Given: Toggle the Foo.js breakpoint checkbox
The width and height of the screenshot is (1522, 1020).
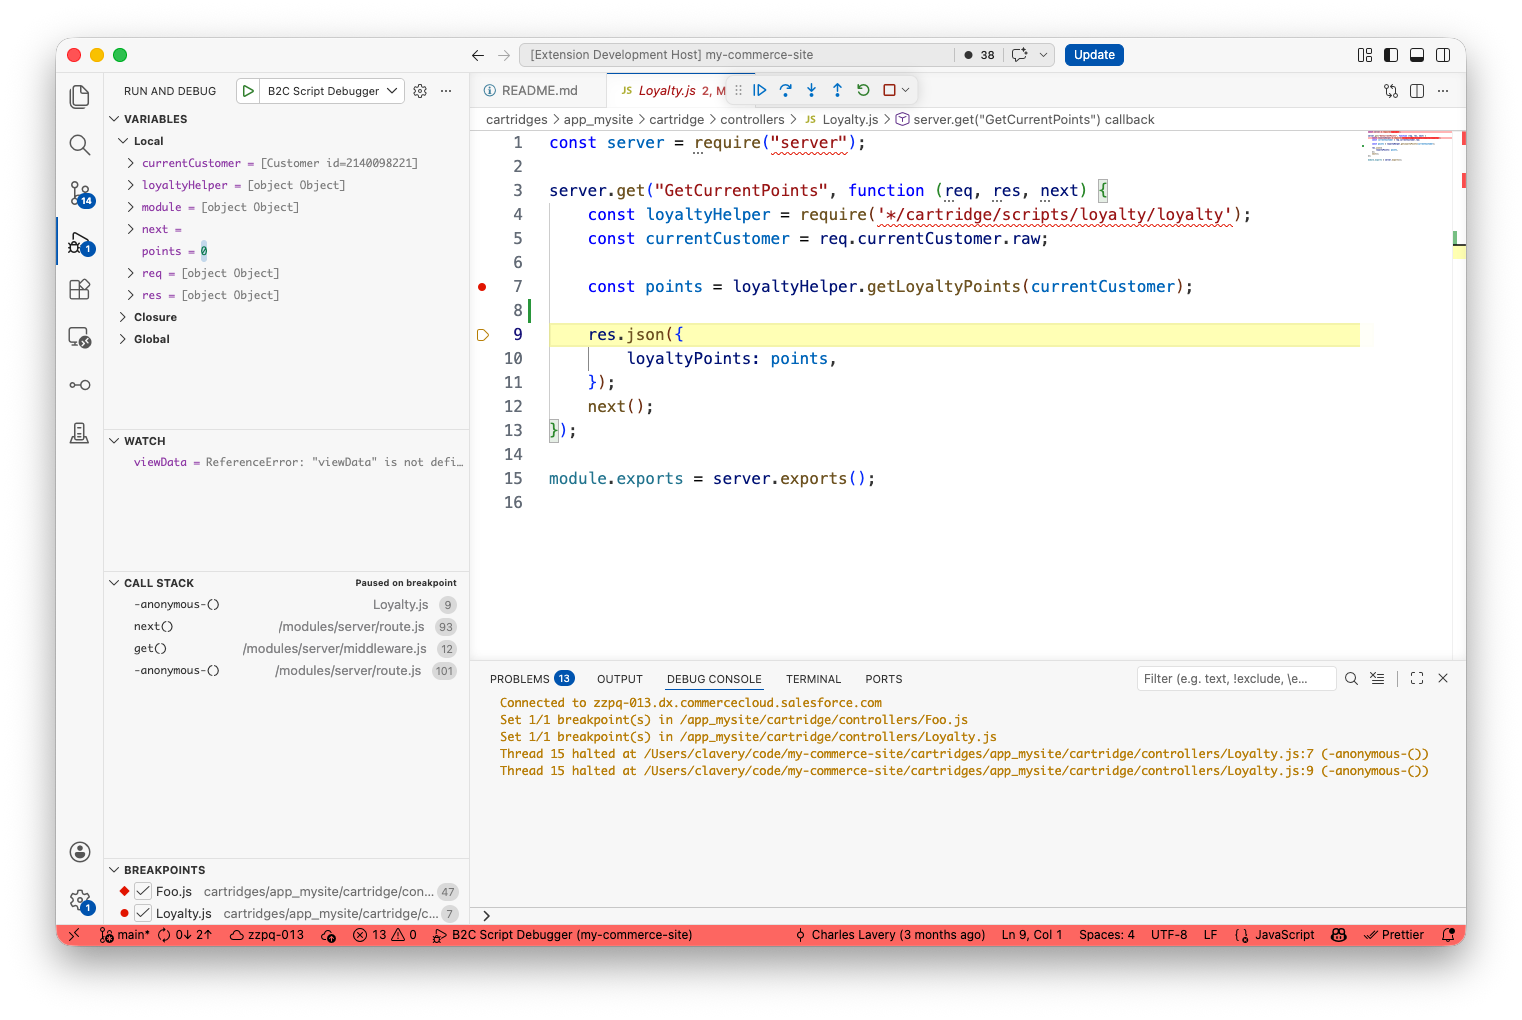Looking at the screenshot, I should 143,891.
